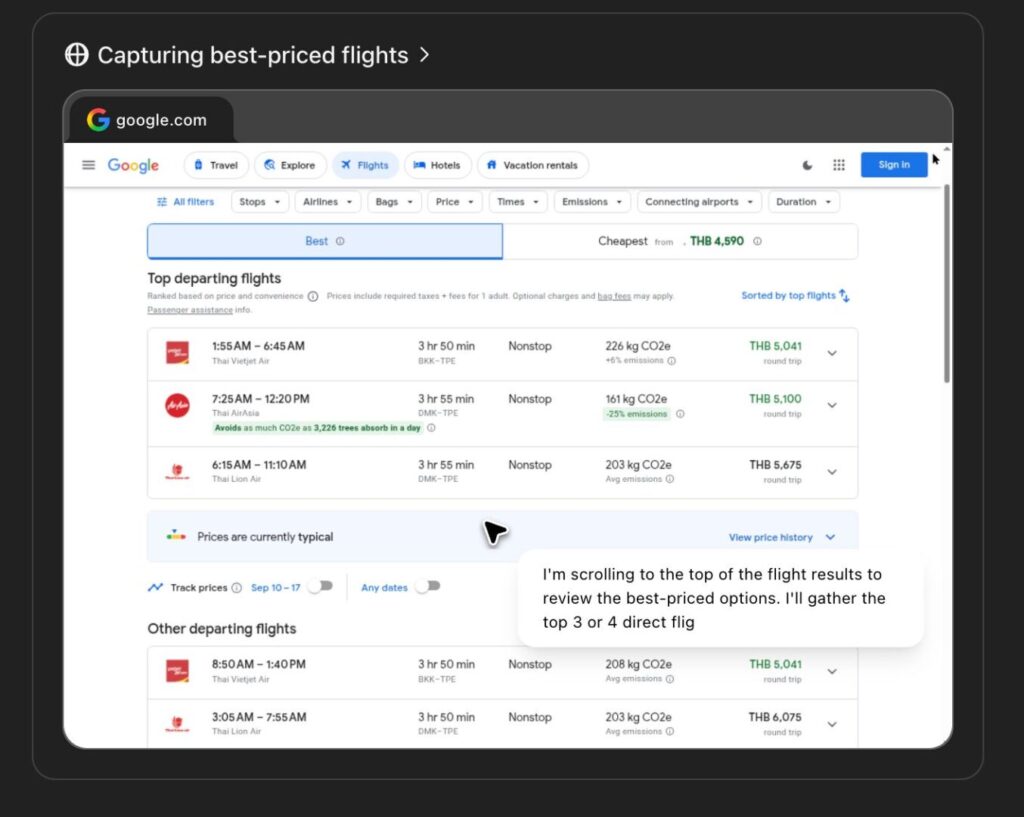Click the Google G favicon in the tab
1024x817 pixels.
tap(99, 120)
